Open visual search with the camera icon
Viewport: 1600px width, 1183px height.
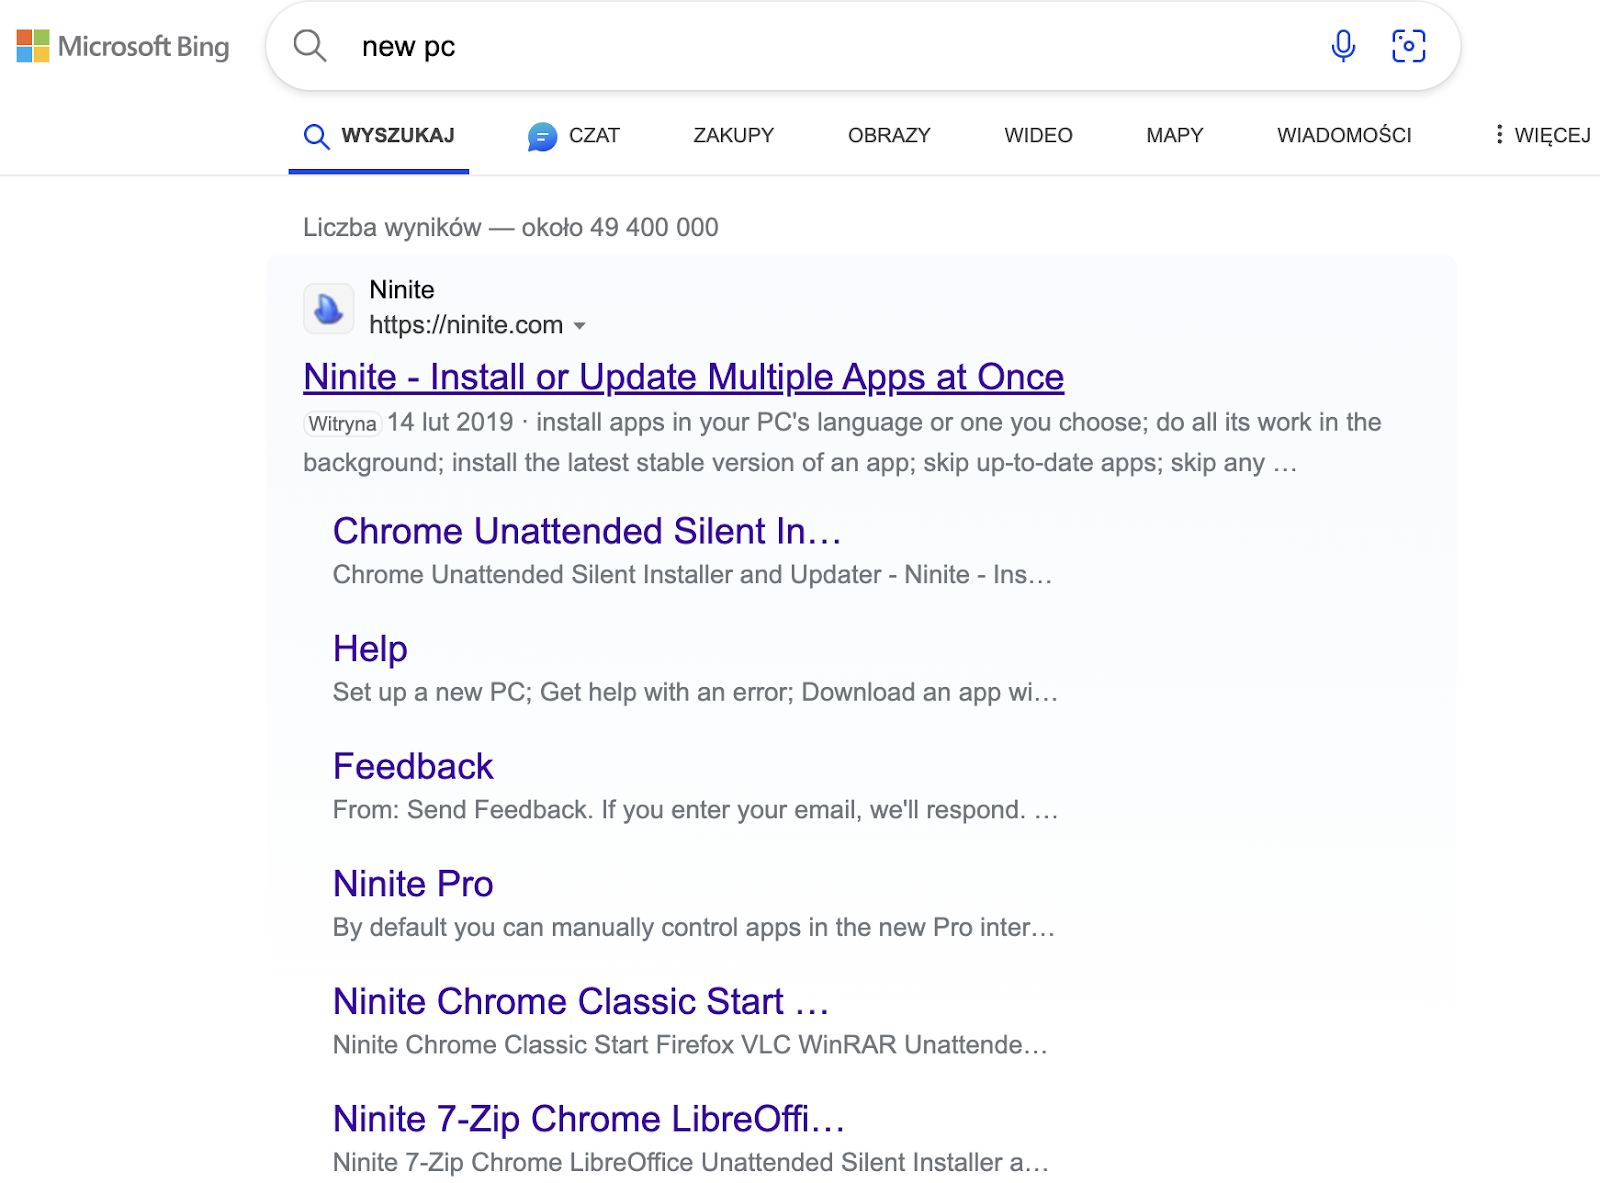1409,45
